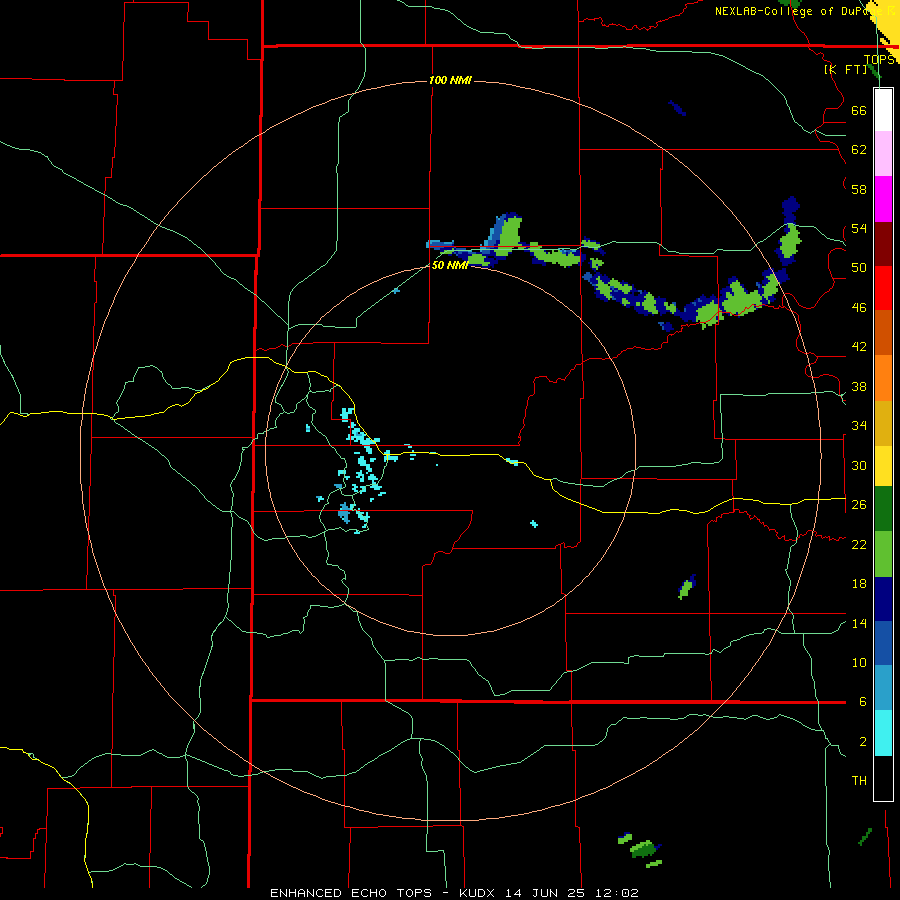Click the green echo cluster at the map bottom

click(643, 848)
